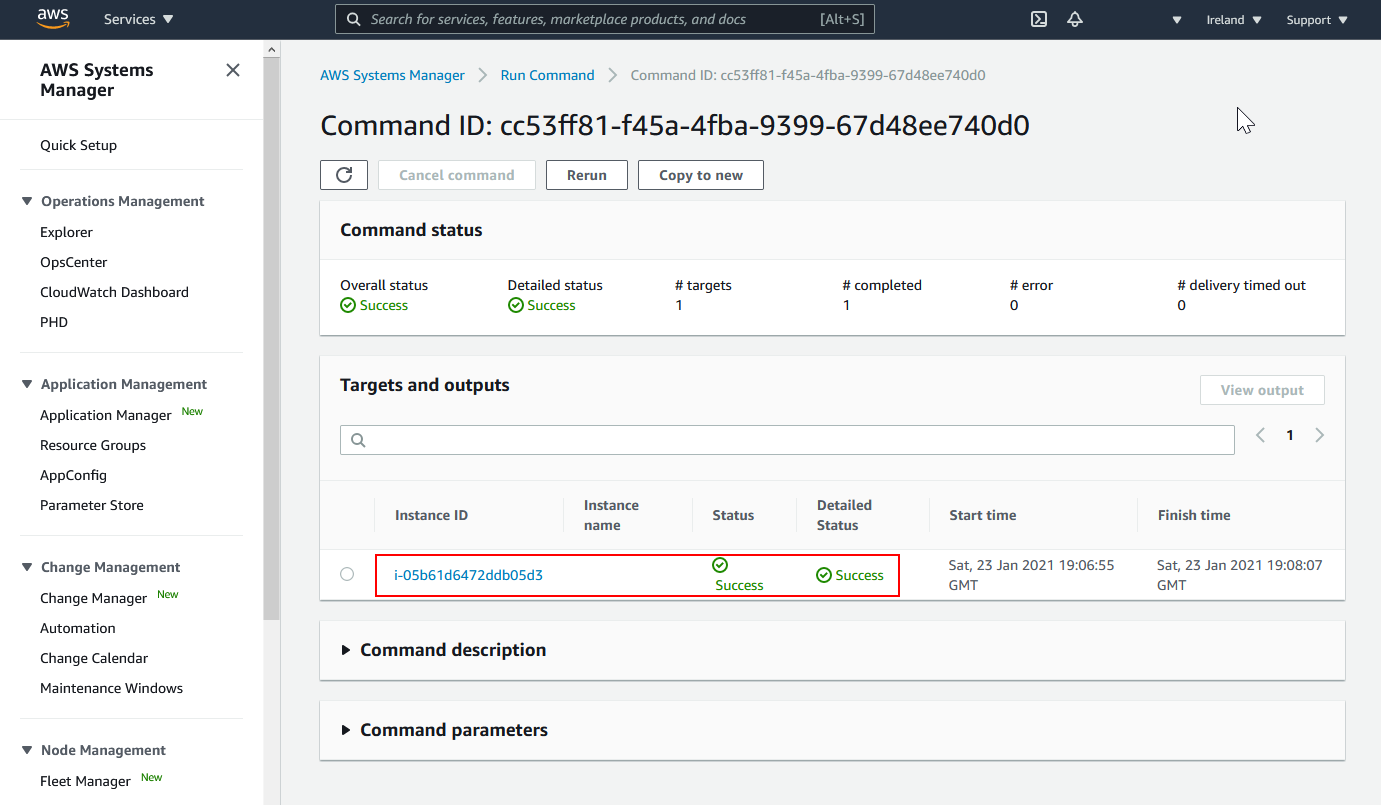Open Parameter Store in sidebar
The width and height of the screenshot is (1381, 805).
click(x=92, y=505)
